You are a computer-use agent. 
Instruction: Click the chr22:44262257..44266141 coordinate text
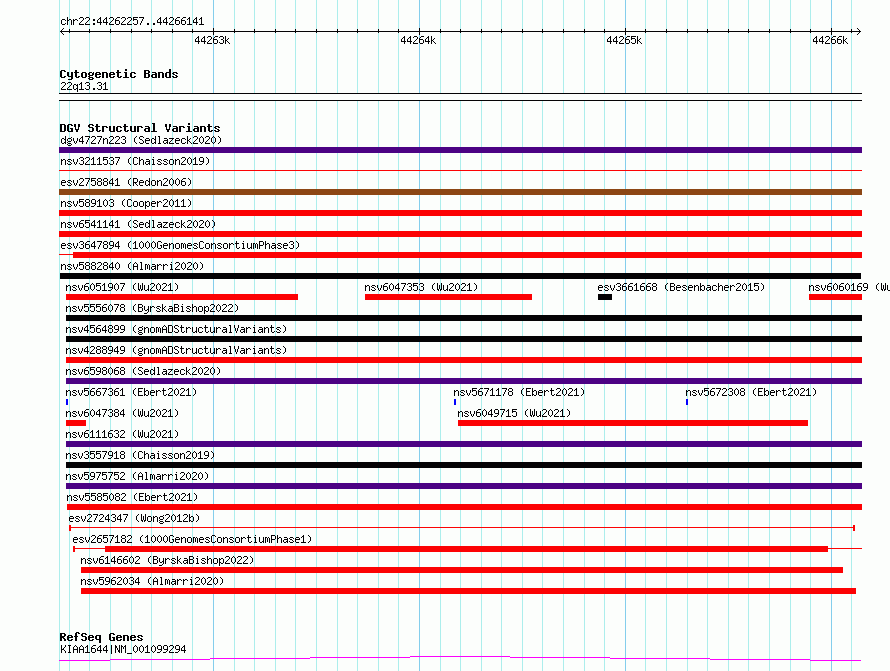click(x=132, y=22)
